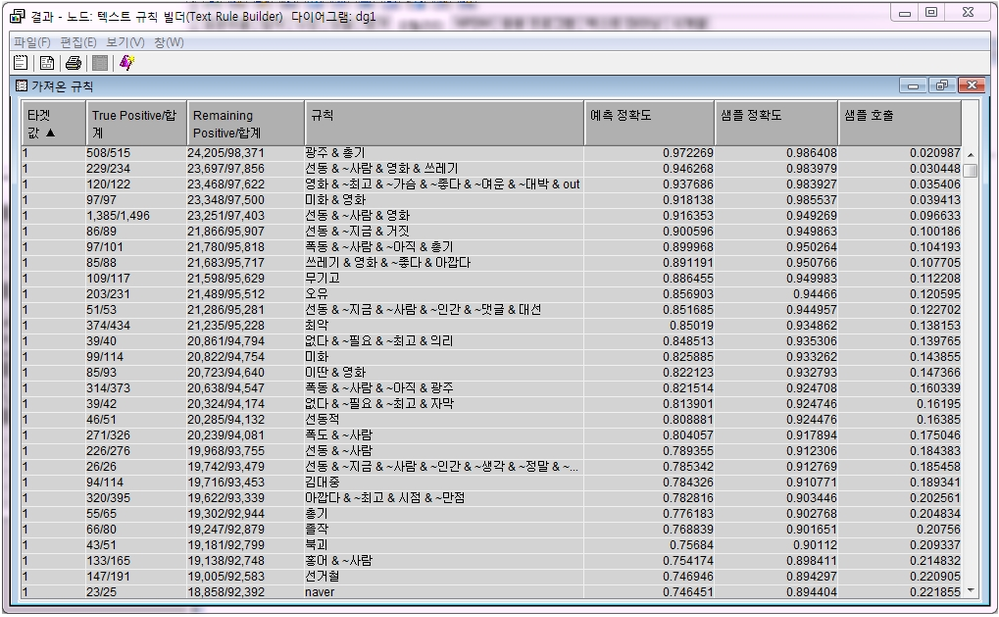999x617 pixels.
Task: Click the Remaining Positive value 18,858/92,392
Action: [226, 592]
